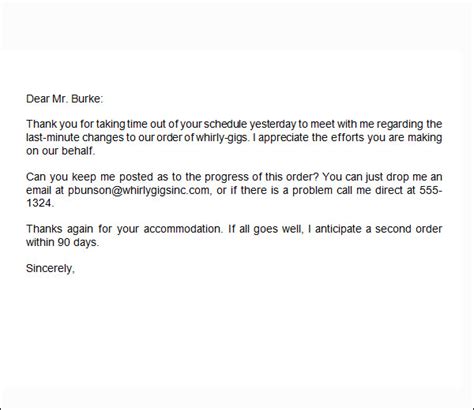Click the salutation 'Dear Mr. Burke:'
Viewport: 474px width, 410px height.
tap(65, 99)
